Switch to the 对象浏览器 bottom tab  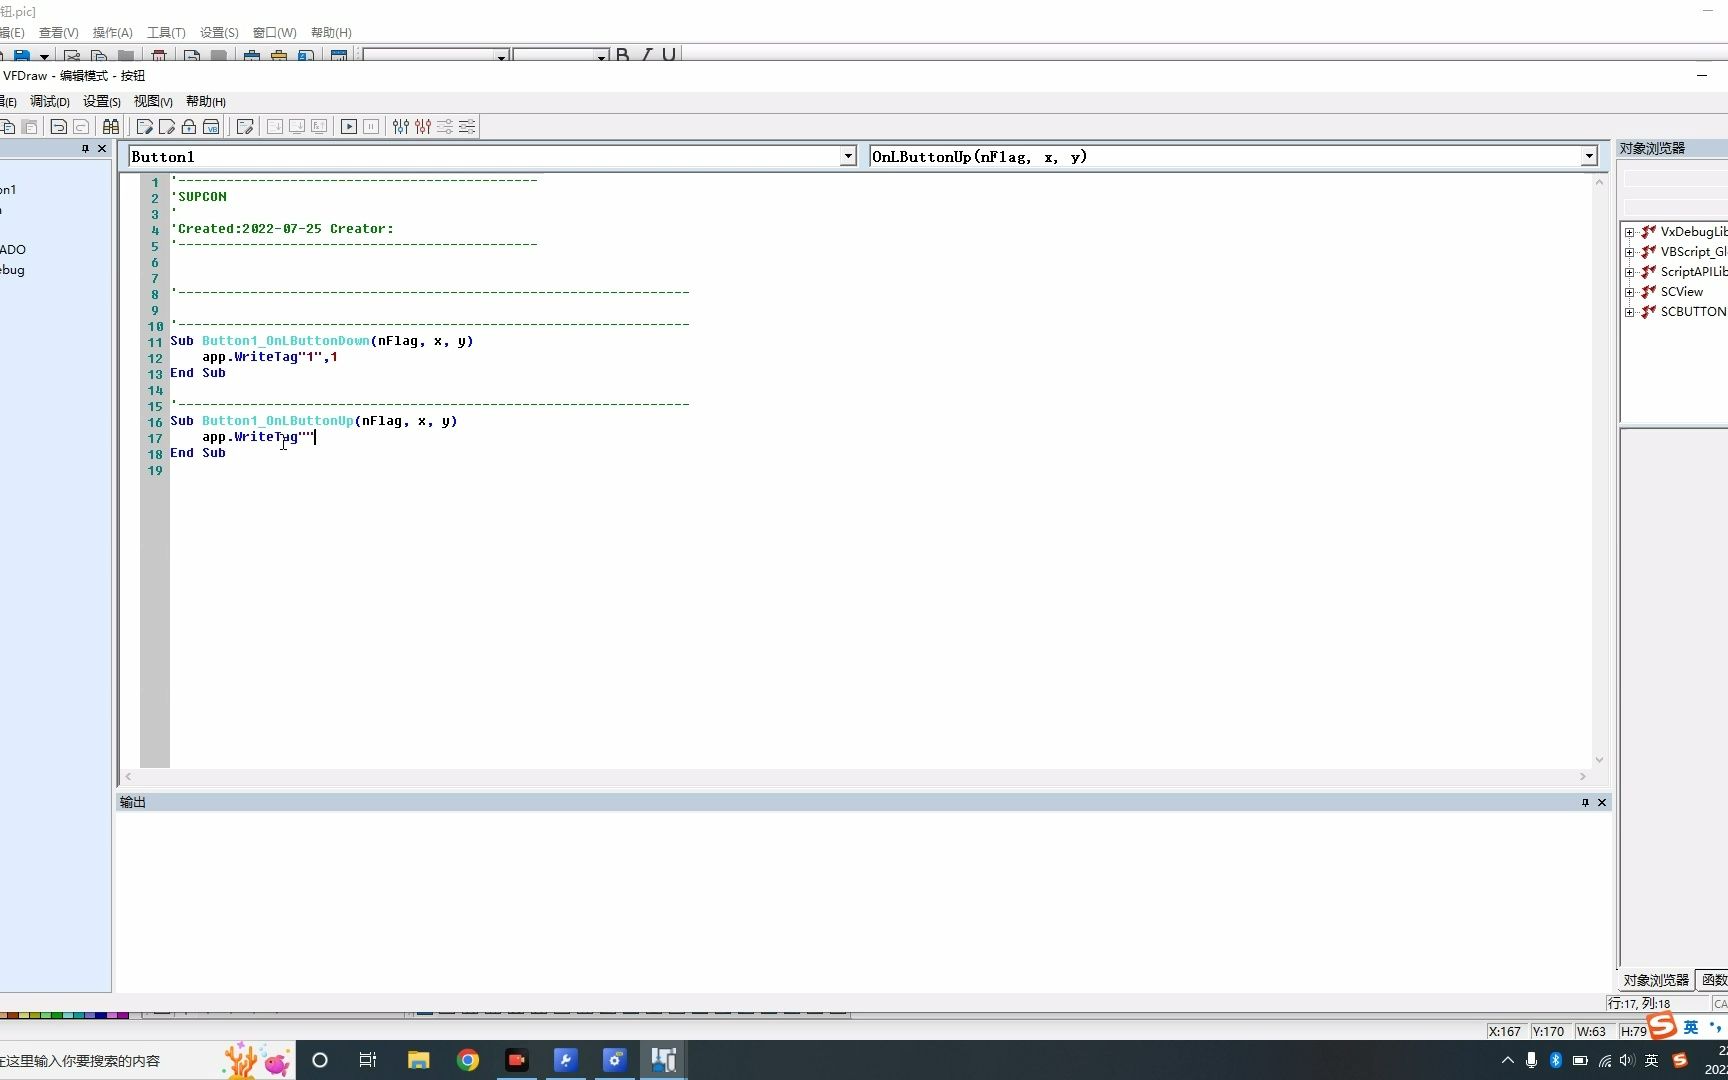tap(1655, 980)
